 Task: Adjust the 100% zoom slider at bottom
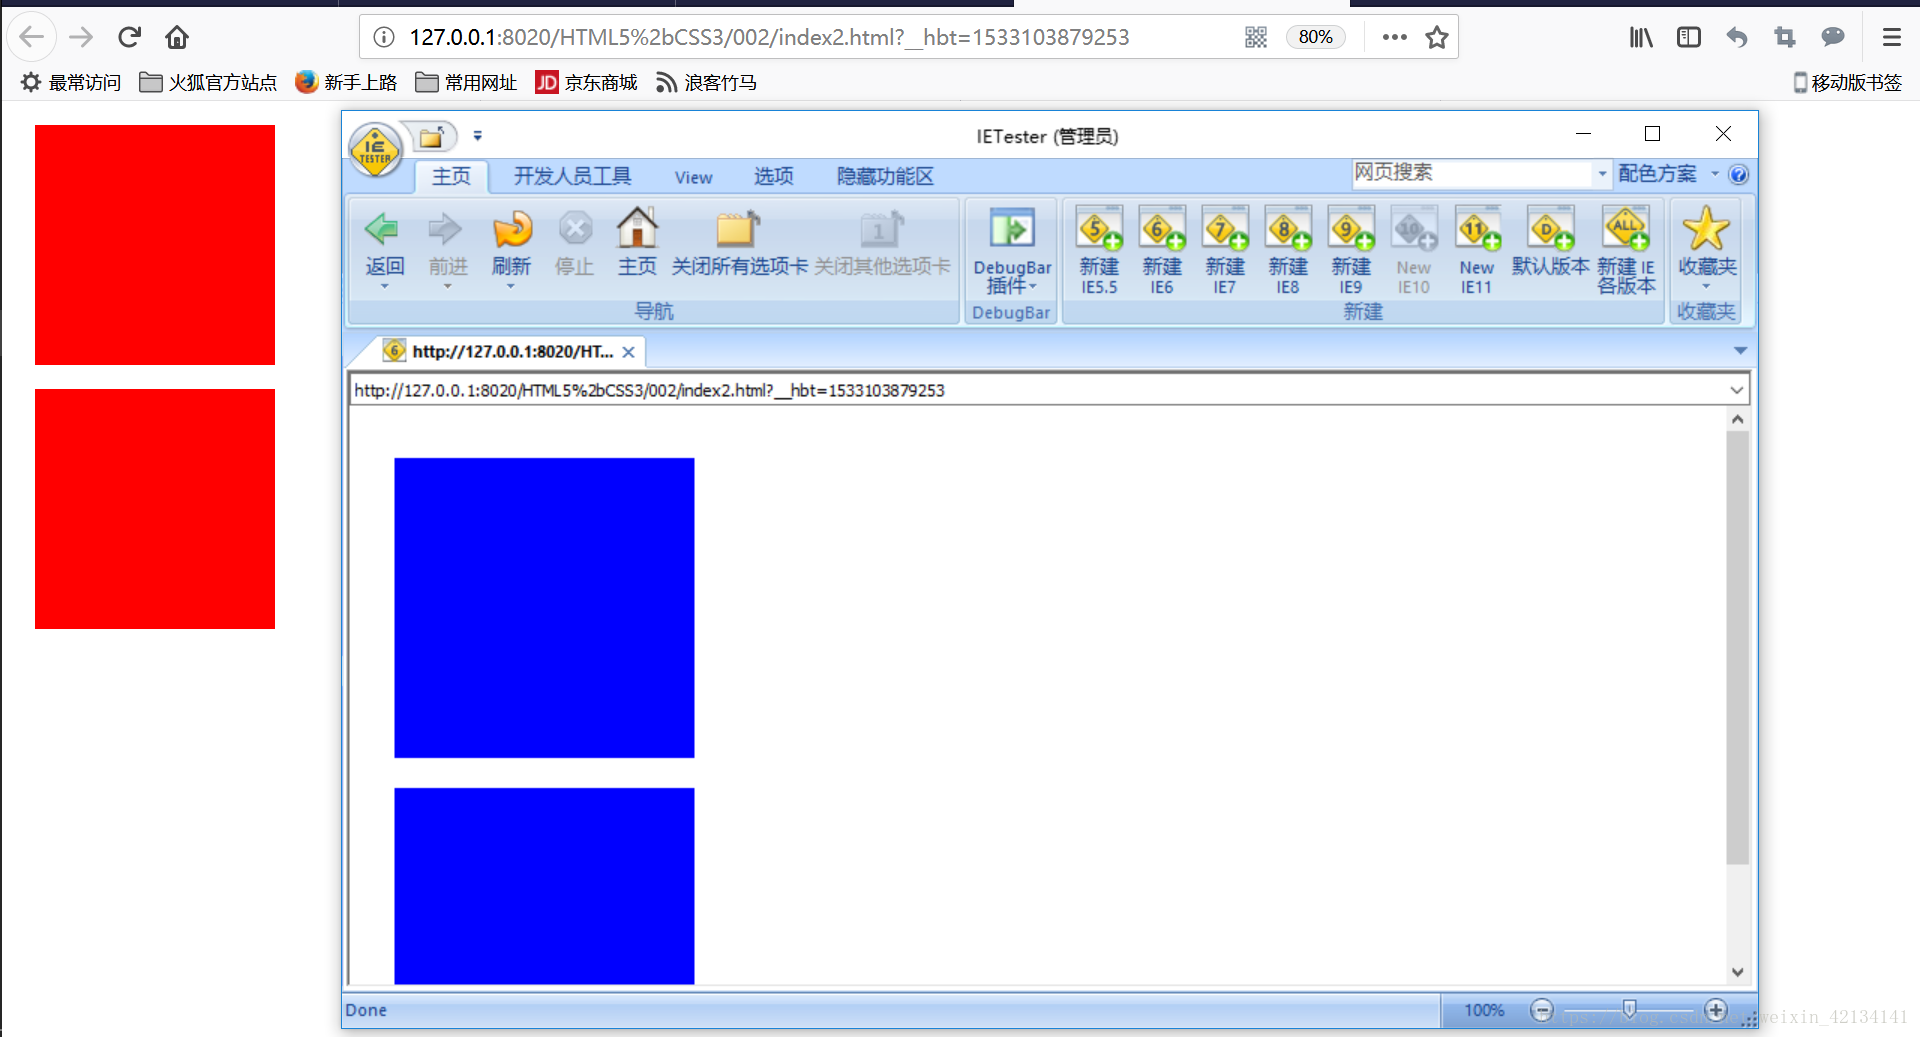(1630, 1010)
